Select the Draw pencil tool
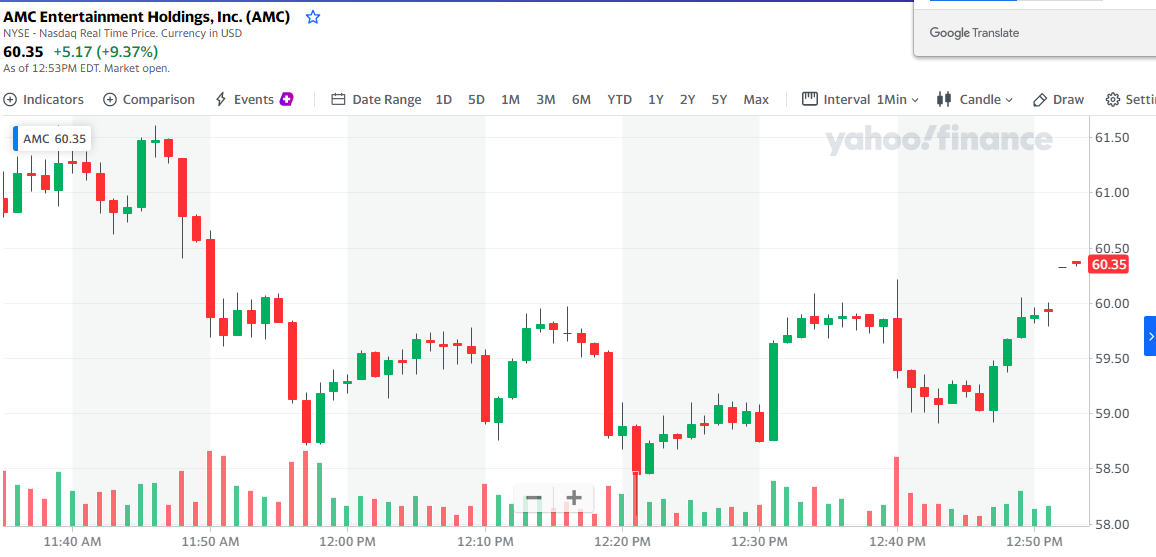Image resolution: width=1156 pixels, height=557 pixels. [x=1040, y=99]
